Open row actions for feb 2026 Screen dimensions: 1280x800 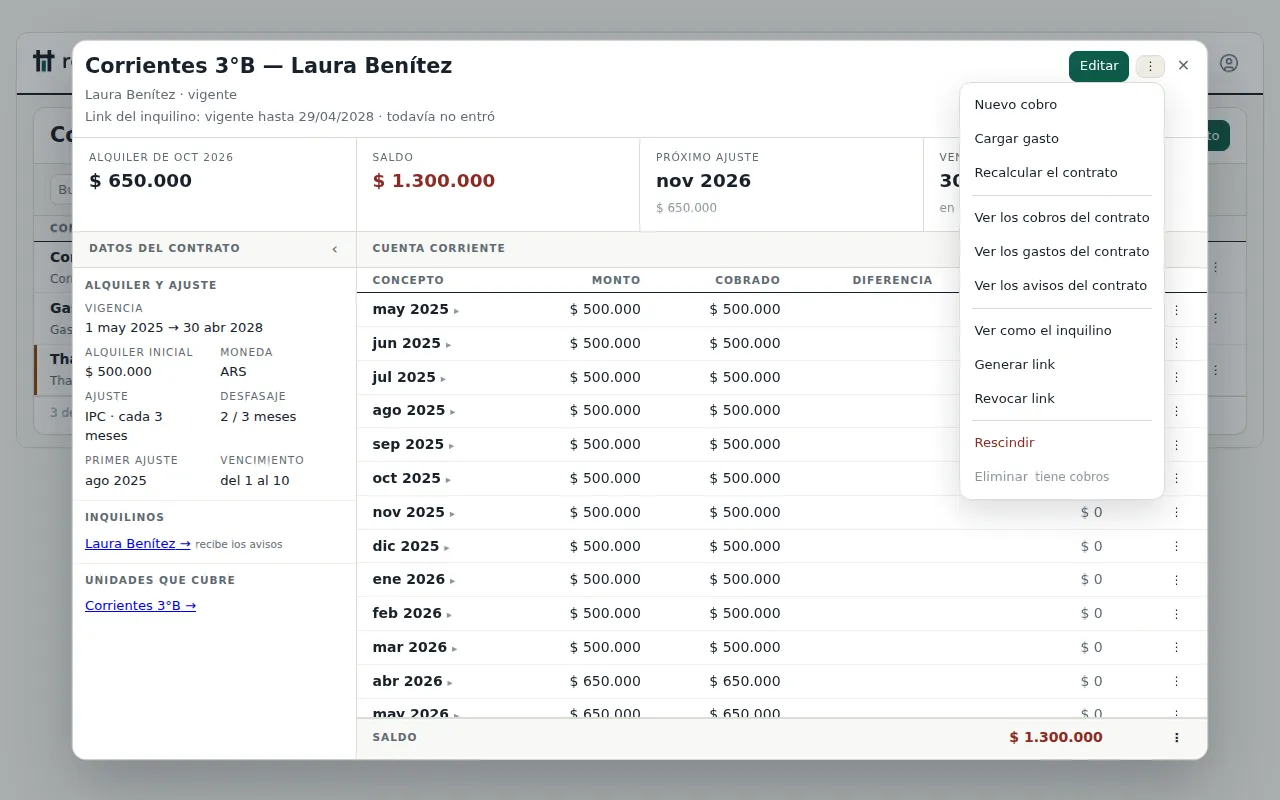pos(1176,614)
